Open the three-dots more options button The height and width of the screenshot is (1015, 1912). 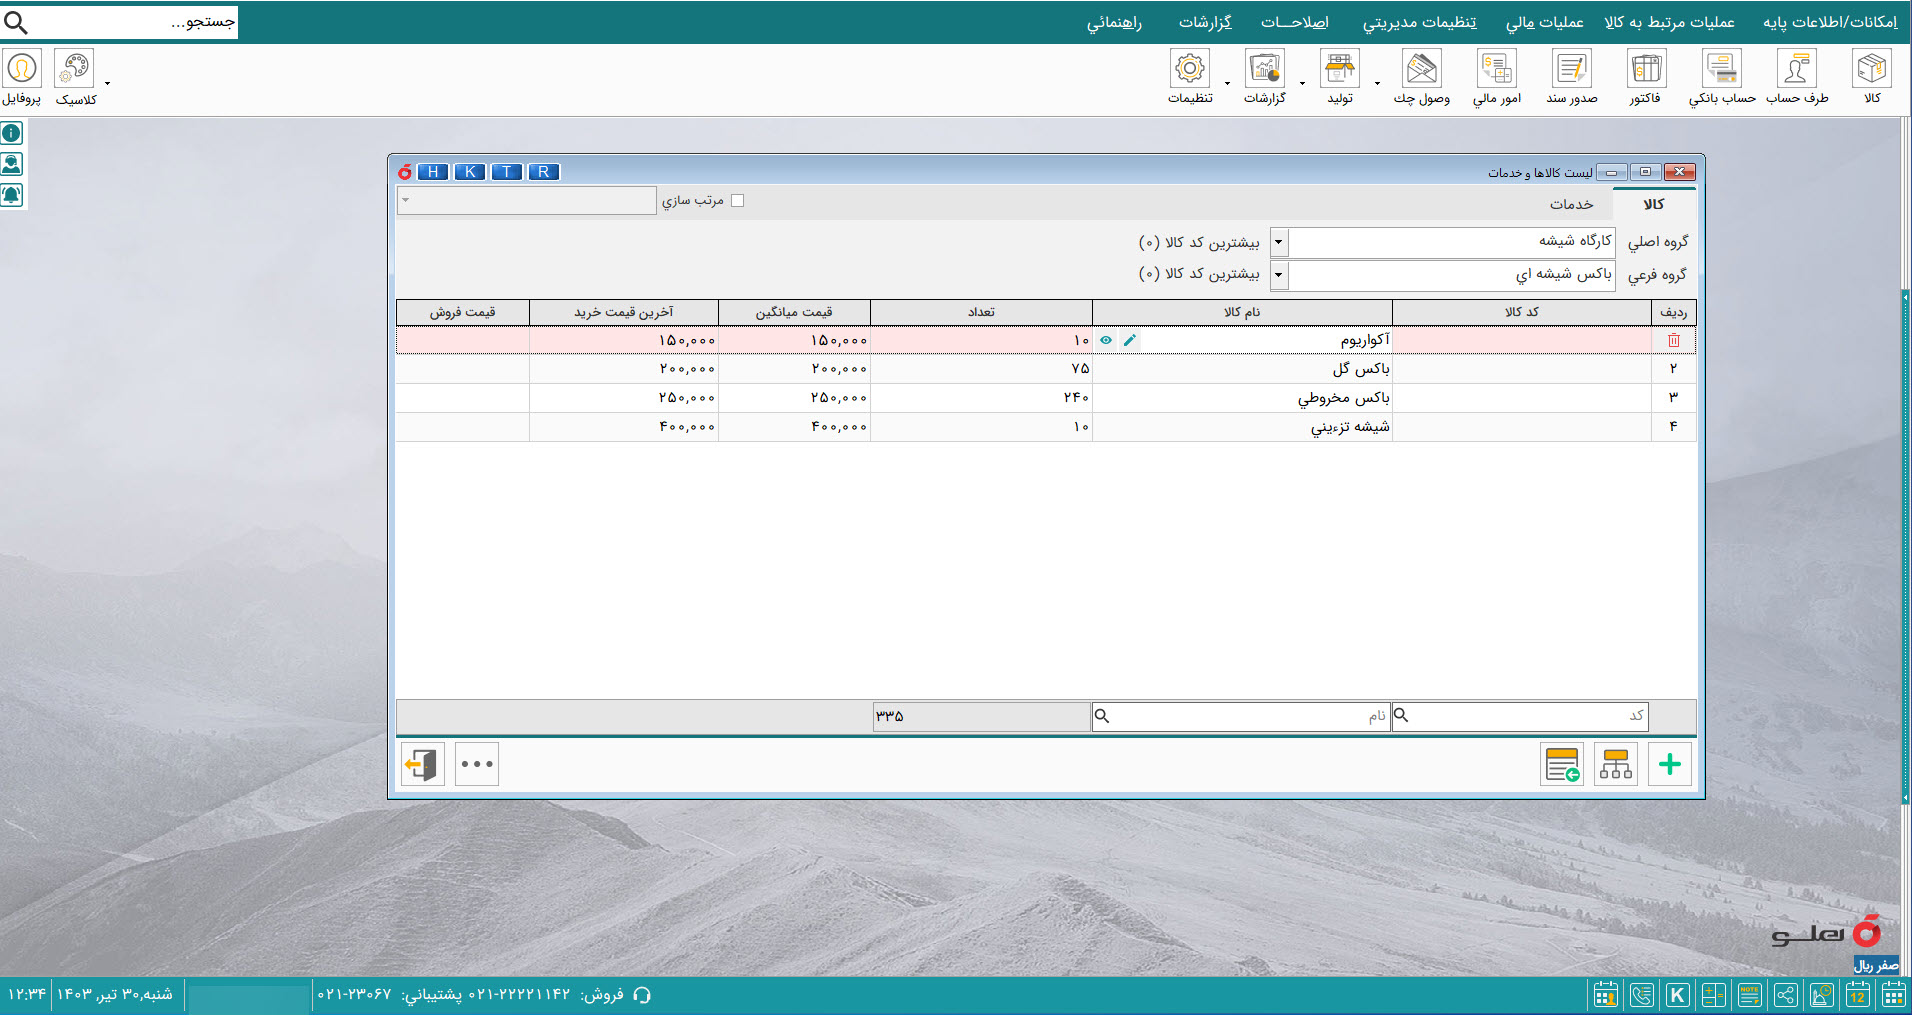[477, 765]
